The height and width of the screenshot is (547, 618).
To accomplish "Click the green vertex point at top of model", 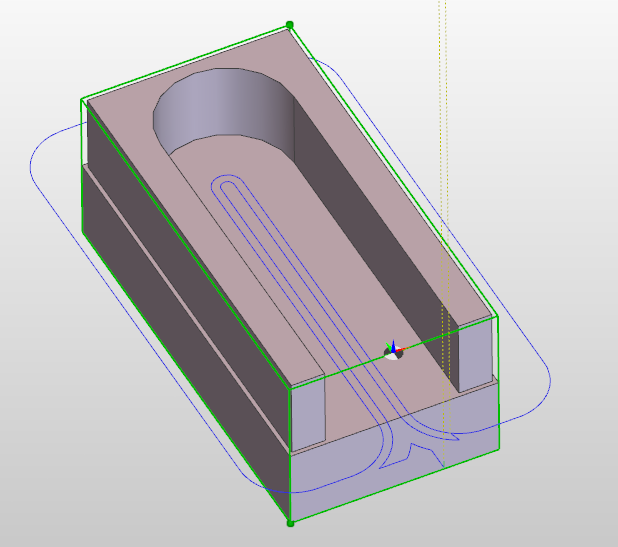I will tap(290, 25).
